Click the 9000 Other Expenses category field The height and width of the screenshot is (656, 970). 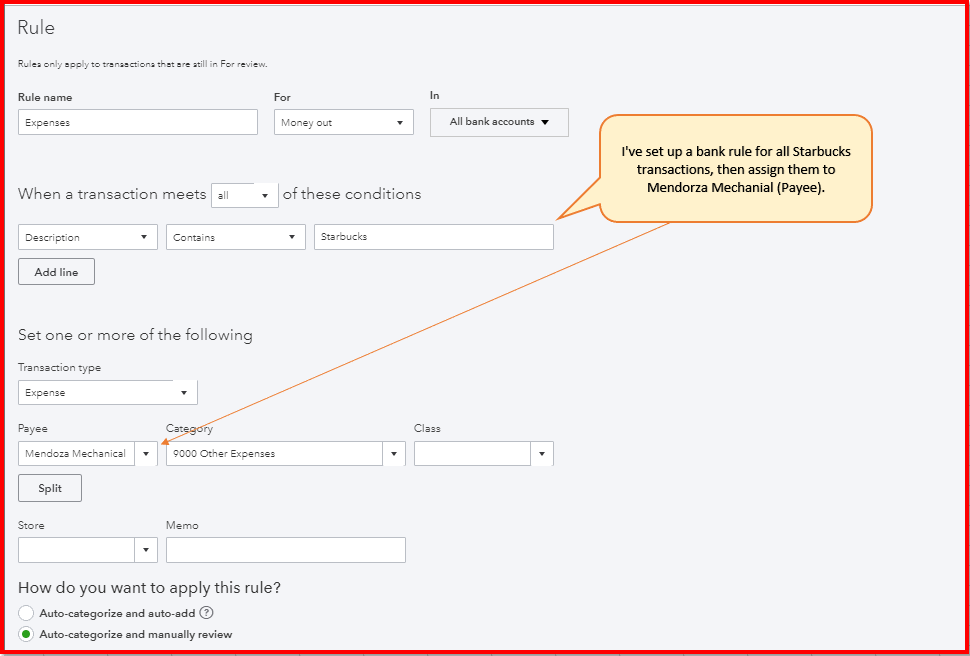coord(274,454)
